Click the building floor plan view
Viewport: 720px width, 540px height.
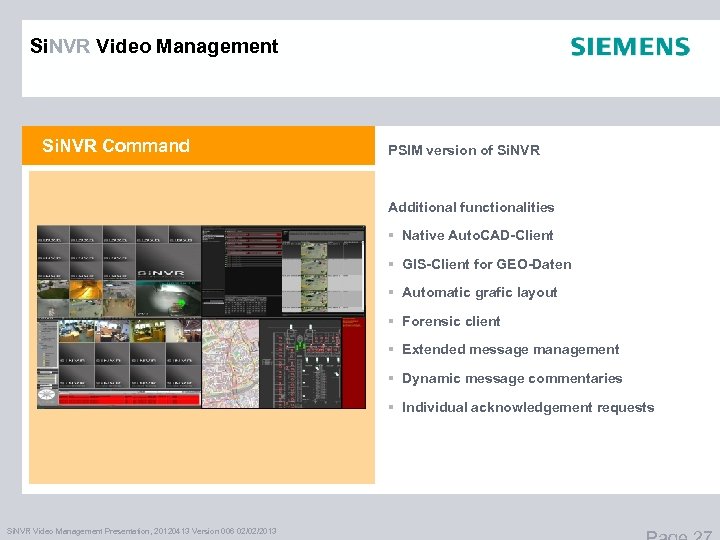[x=301, y=364]
